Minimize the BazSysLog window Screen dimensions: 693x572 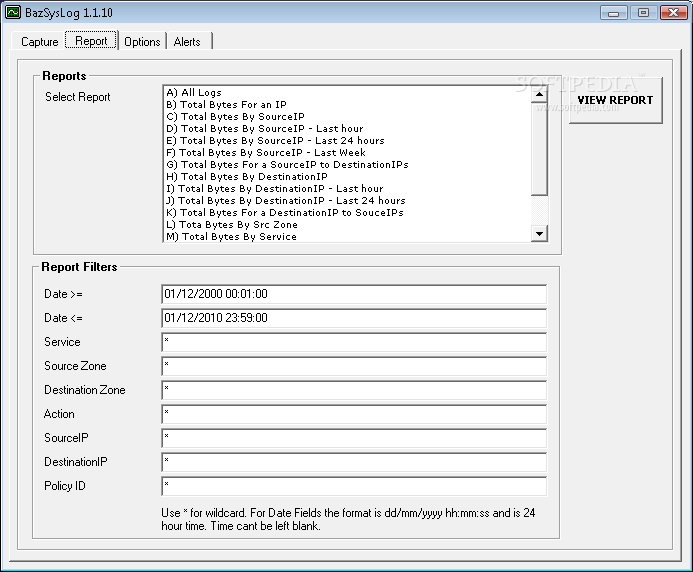(613, 13)
